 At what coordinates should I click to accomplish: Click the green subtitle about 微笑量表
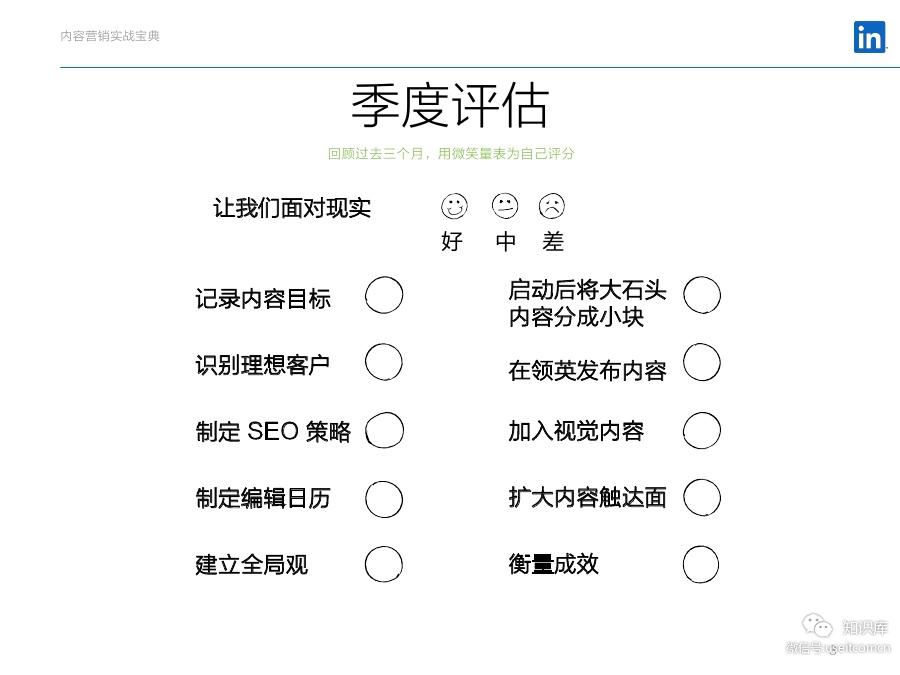451,154
